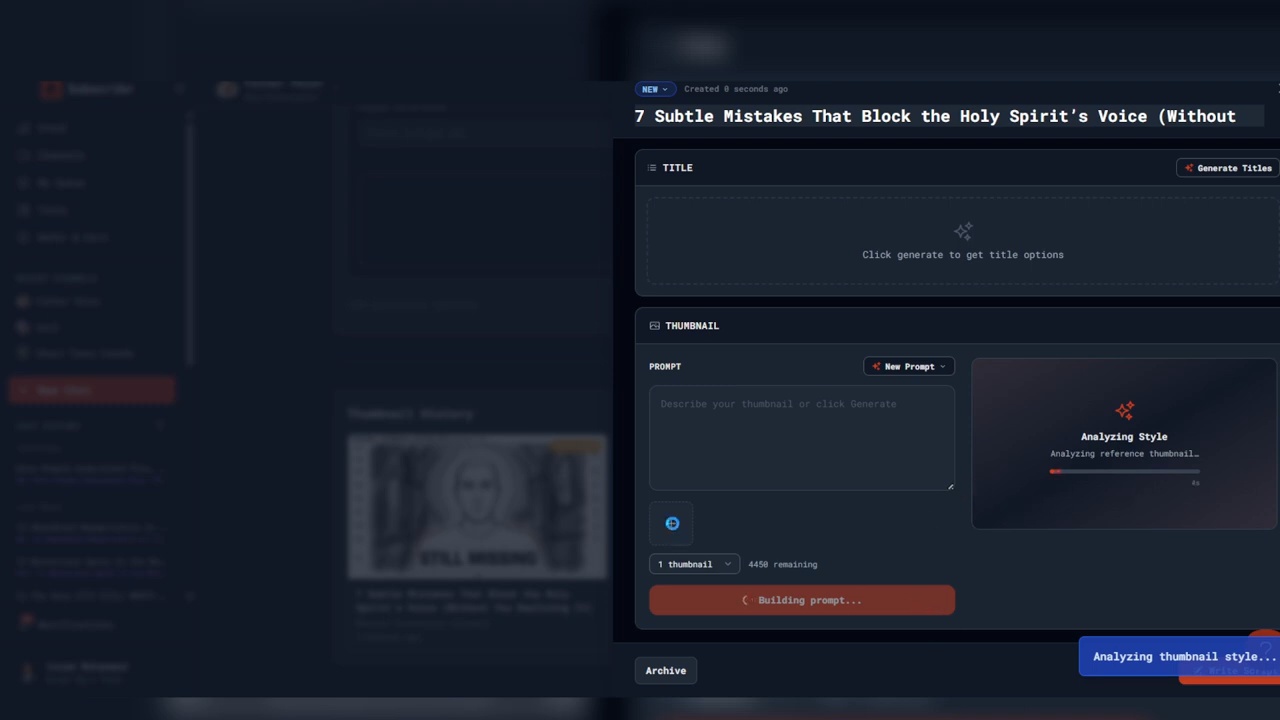This screenshot has width=1280, height=720.
Task: Click the Generate Titles button
Action: click(x=1228, y=168)
